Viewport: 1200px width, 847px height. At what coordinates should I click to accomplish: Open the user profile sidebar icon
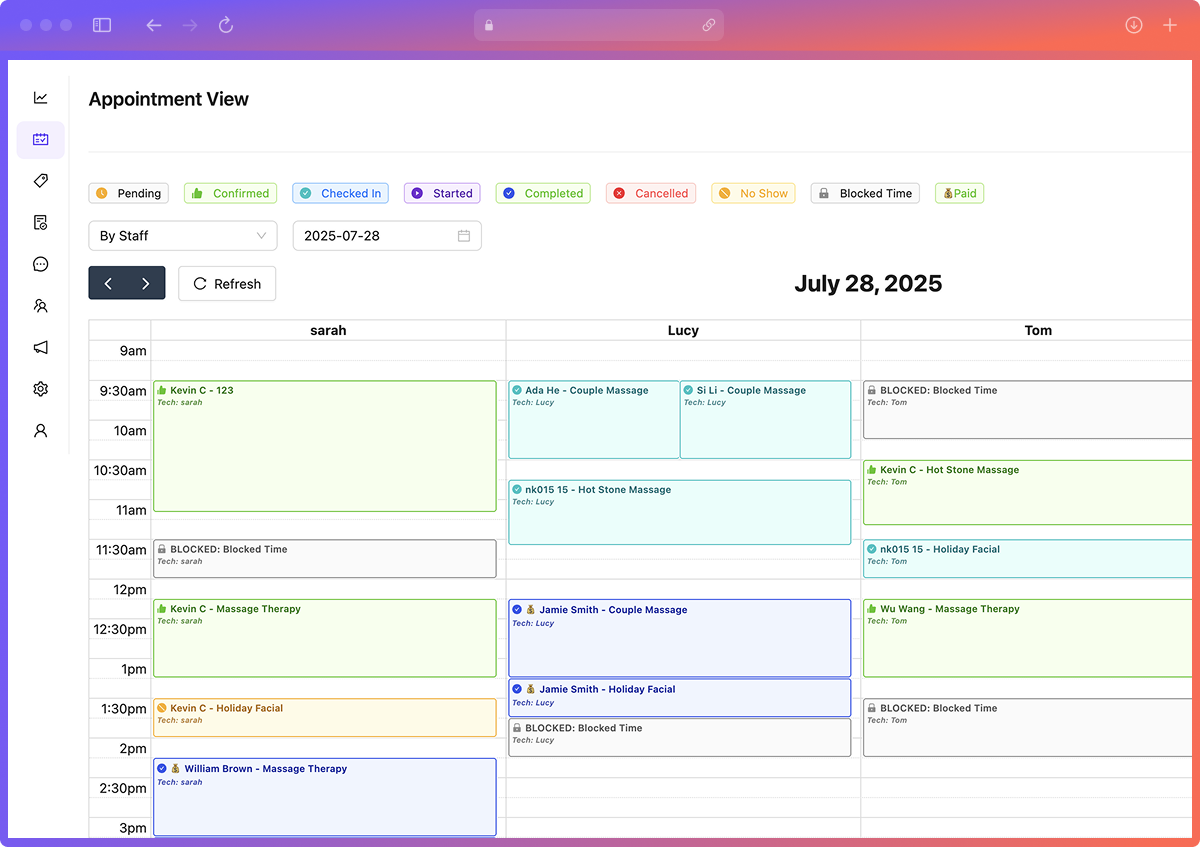coord(41,430)
